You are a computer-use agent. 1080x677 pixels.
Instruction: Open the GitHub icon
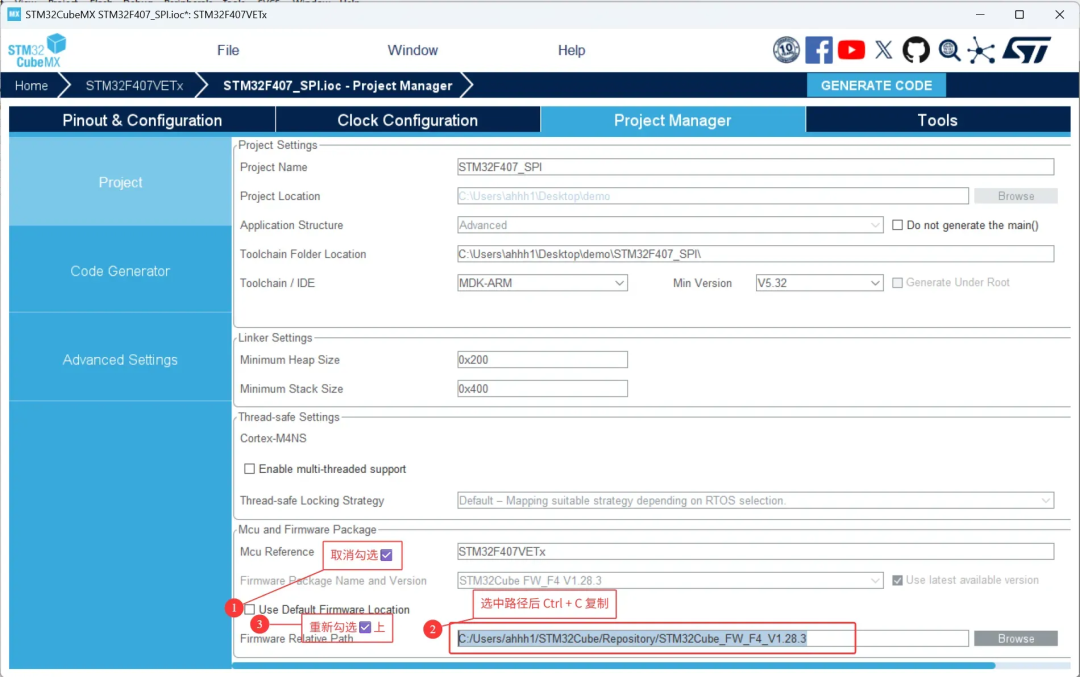(x=916, y=50)
